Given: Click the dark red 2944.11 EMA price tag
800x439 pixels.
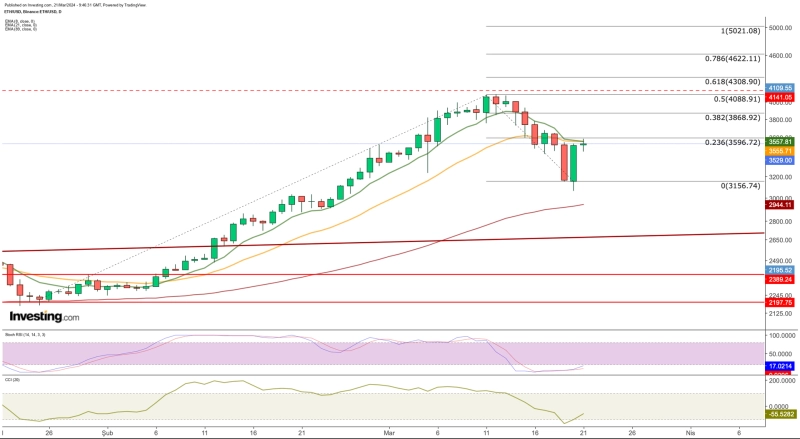Looking at the screenshot, I should click(781, 204).
